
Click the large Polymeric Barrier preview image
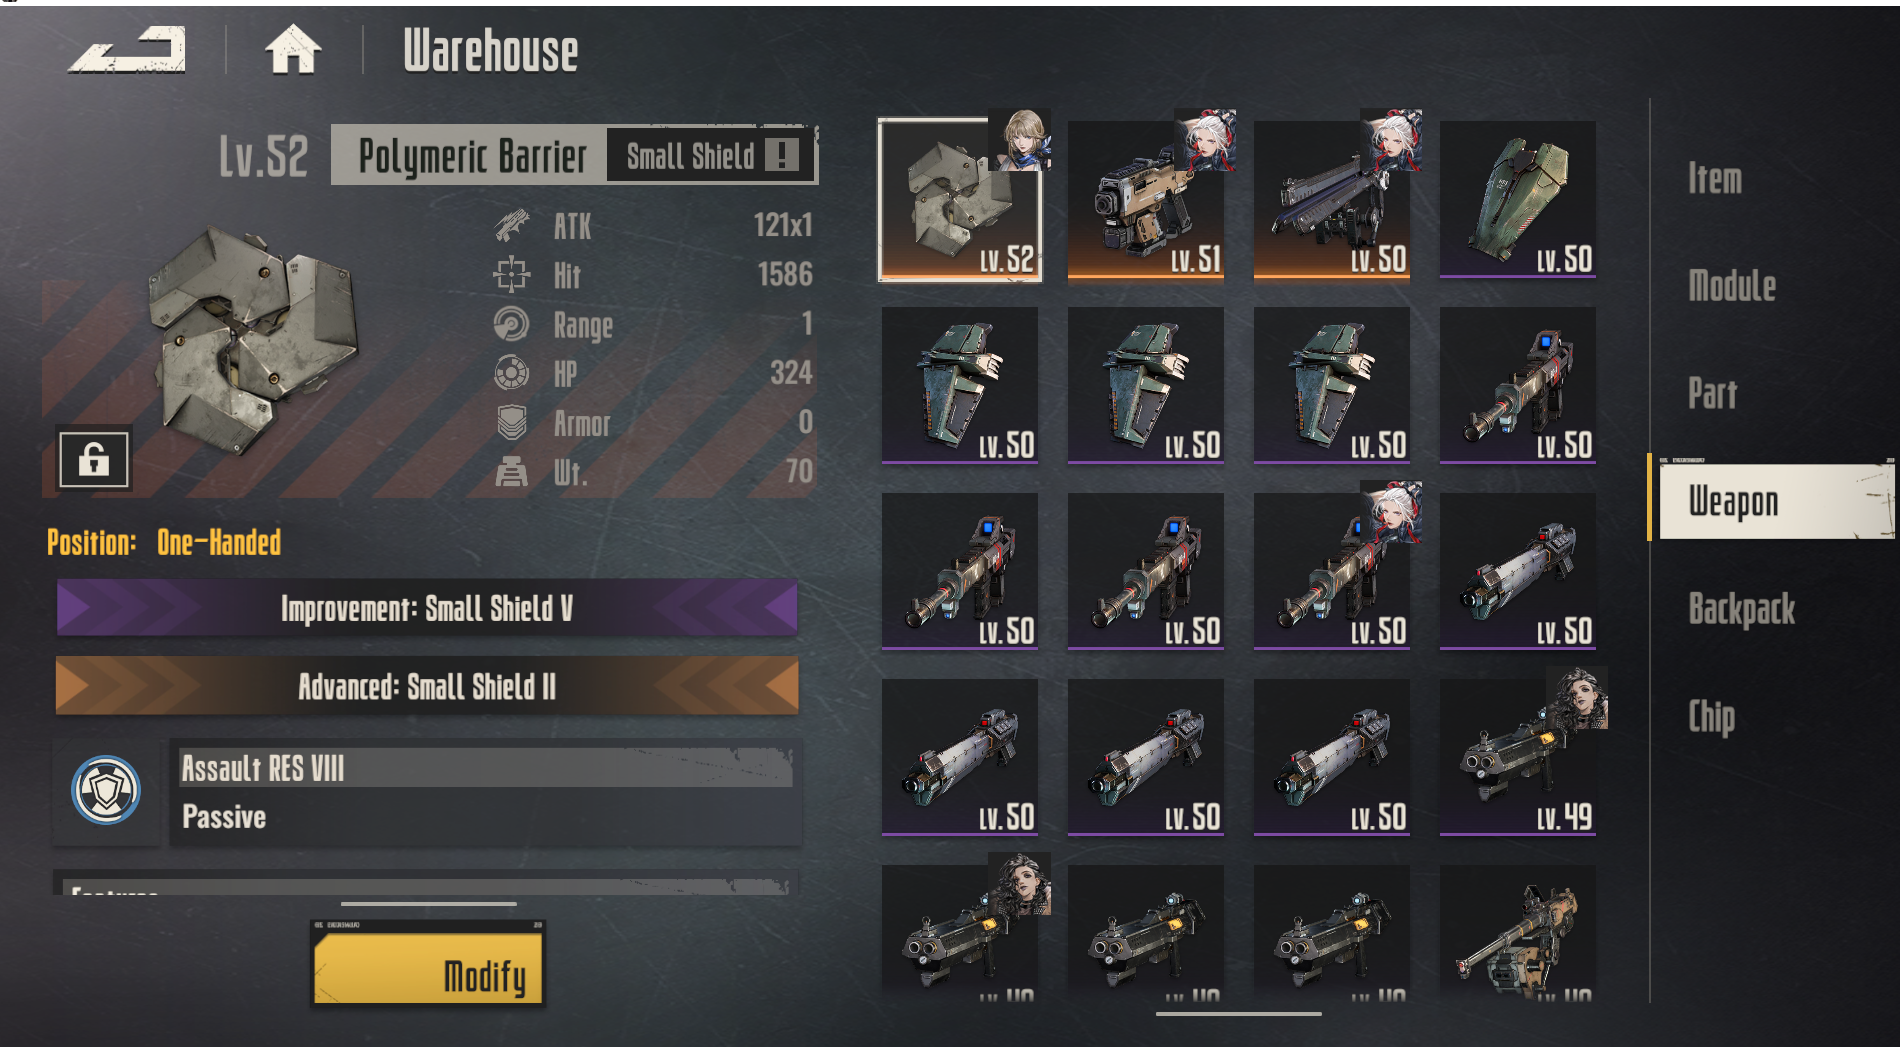(250, 338)
